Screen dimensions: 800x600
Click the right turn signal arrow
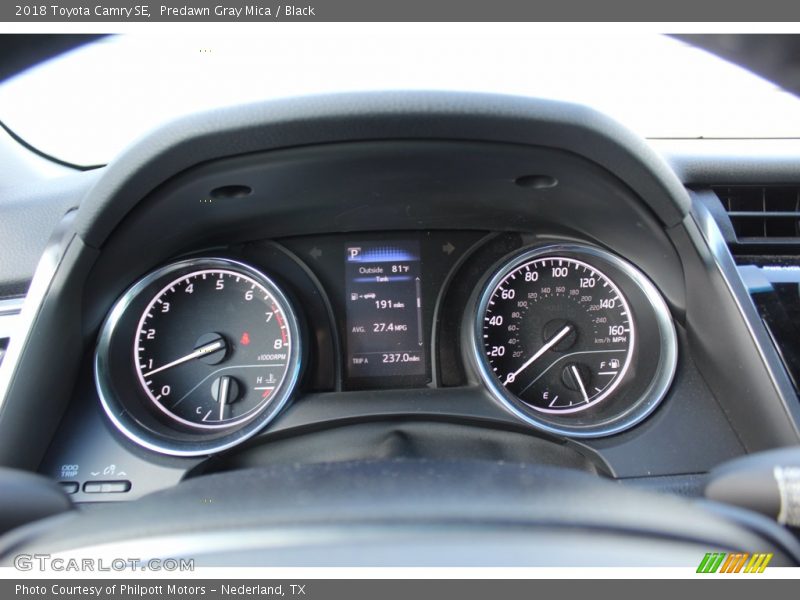click(x=448, y=248)
